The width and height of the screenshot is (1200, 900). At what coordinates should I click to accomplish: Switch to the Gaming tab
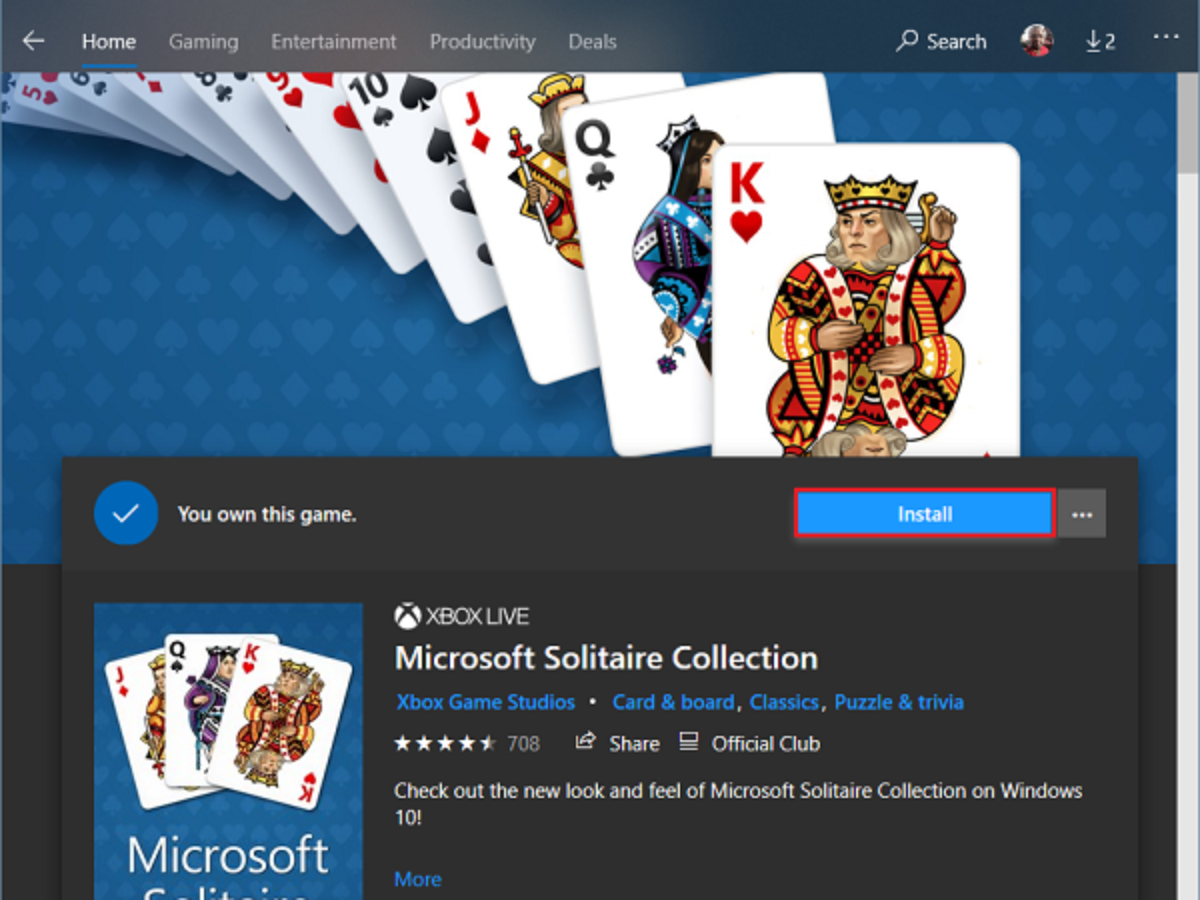(203, 42)
